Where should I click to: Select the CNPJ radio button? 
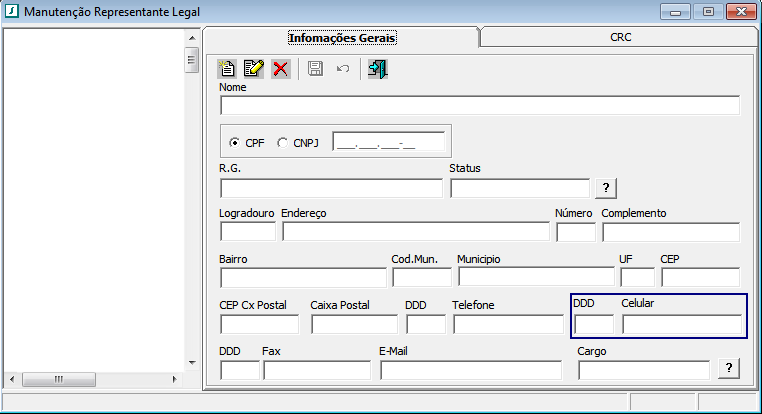point(282,142)
